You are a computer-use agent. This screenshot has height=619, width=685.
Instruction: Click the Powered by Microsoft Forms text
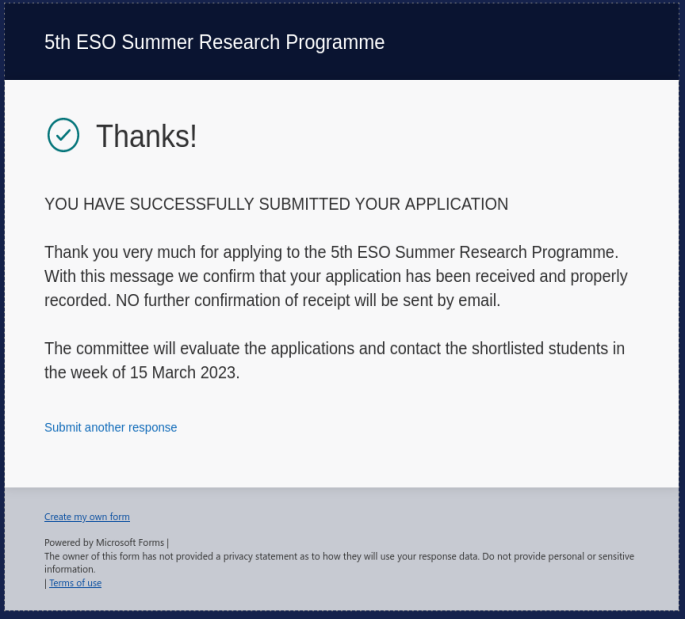[104, 543]
